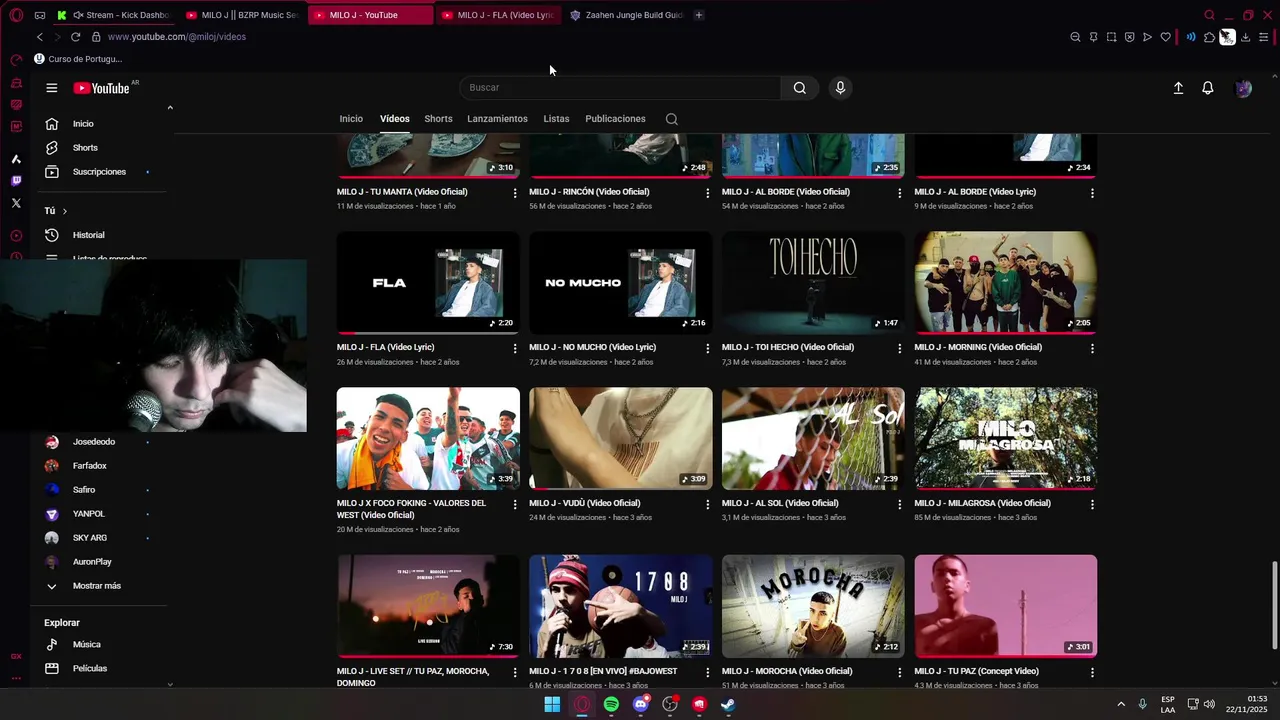Viewport: 1280px width, 720px height.
Task: Open the YouTube account avatar menu
Action: [1243, 88]
